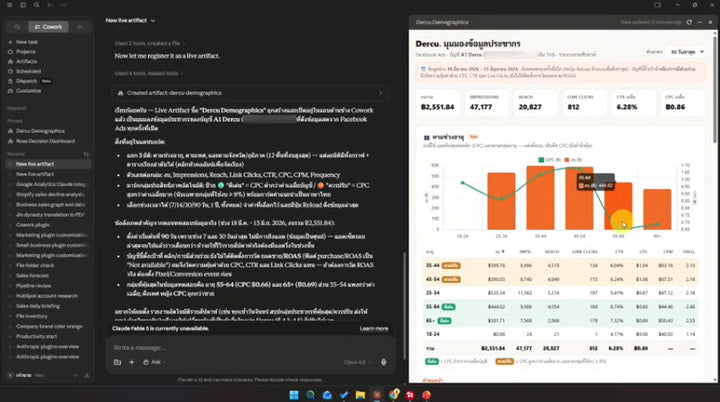This screenshot has width=720, height=402.
Task: Select highlighted New live artifact conversation
Action: point(48,164)
